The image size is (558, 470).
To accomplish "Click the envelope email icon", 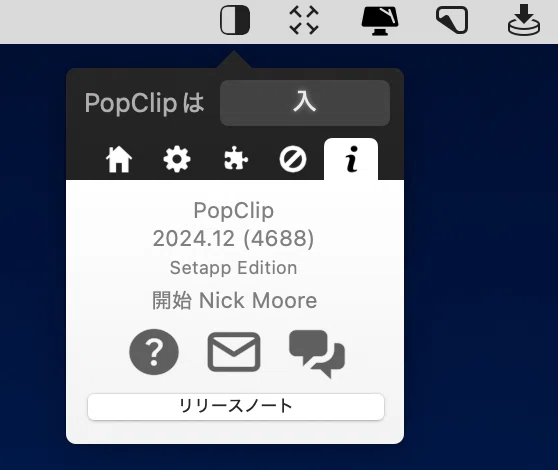I will point(234,352).
